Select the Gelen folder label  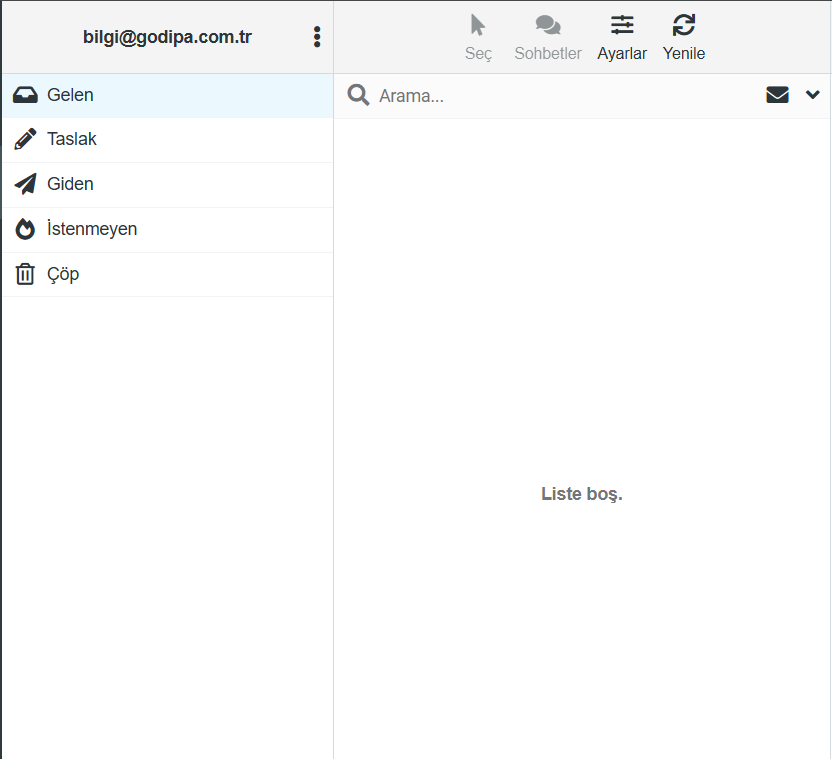70,95
